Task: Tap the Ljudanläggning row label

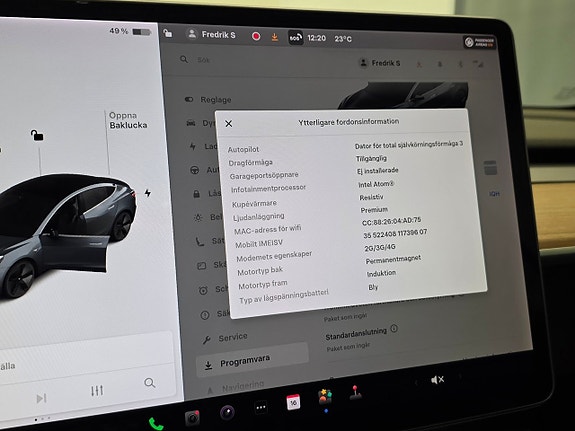Action: point(259,217)
